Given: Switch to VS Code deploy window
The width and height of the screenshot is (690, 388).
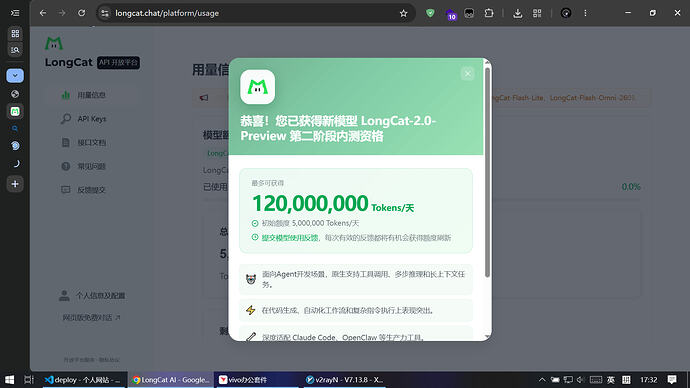Looking at the screenshot, I should (x=84, y=380).
